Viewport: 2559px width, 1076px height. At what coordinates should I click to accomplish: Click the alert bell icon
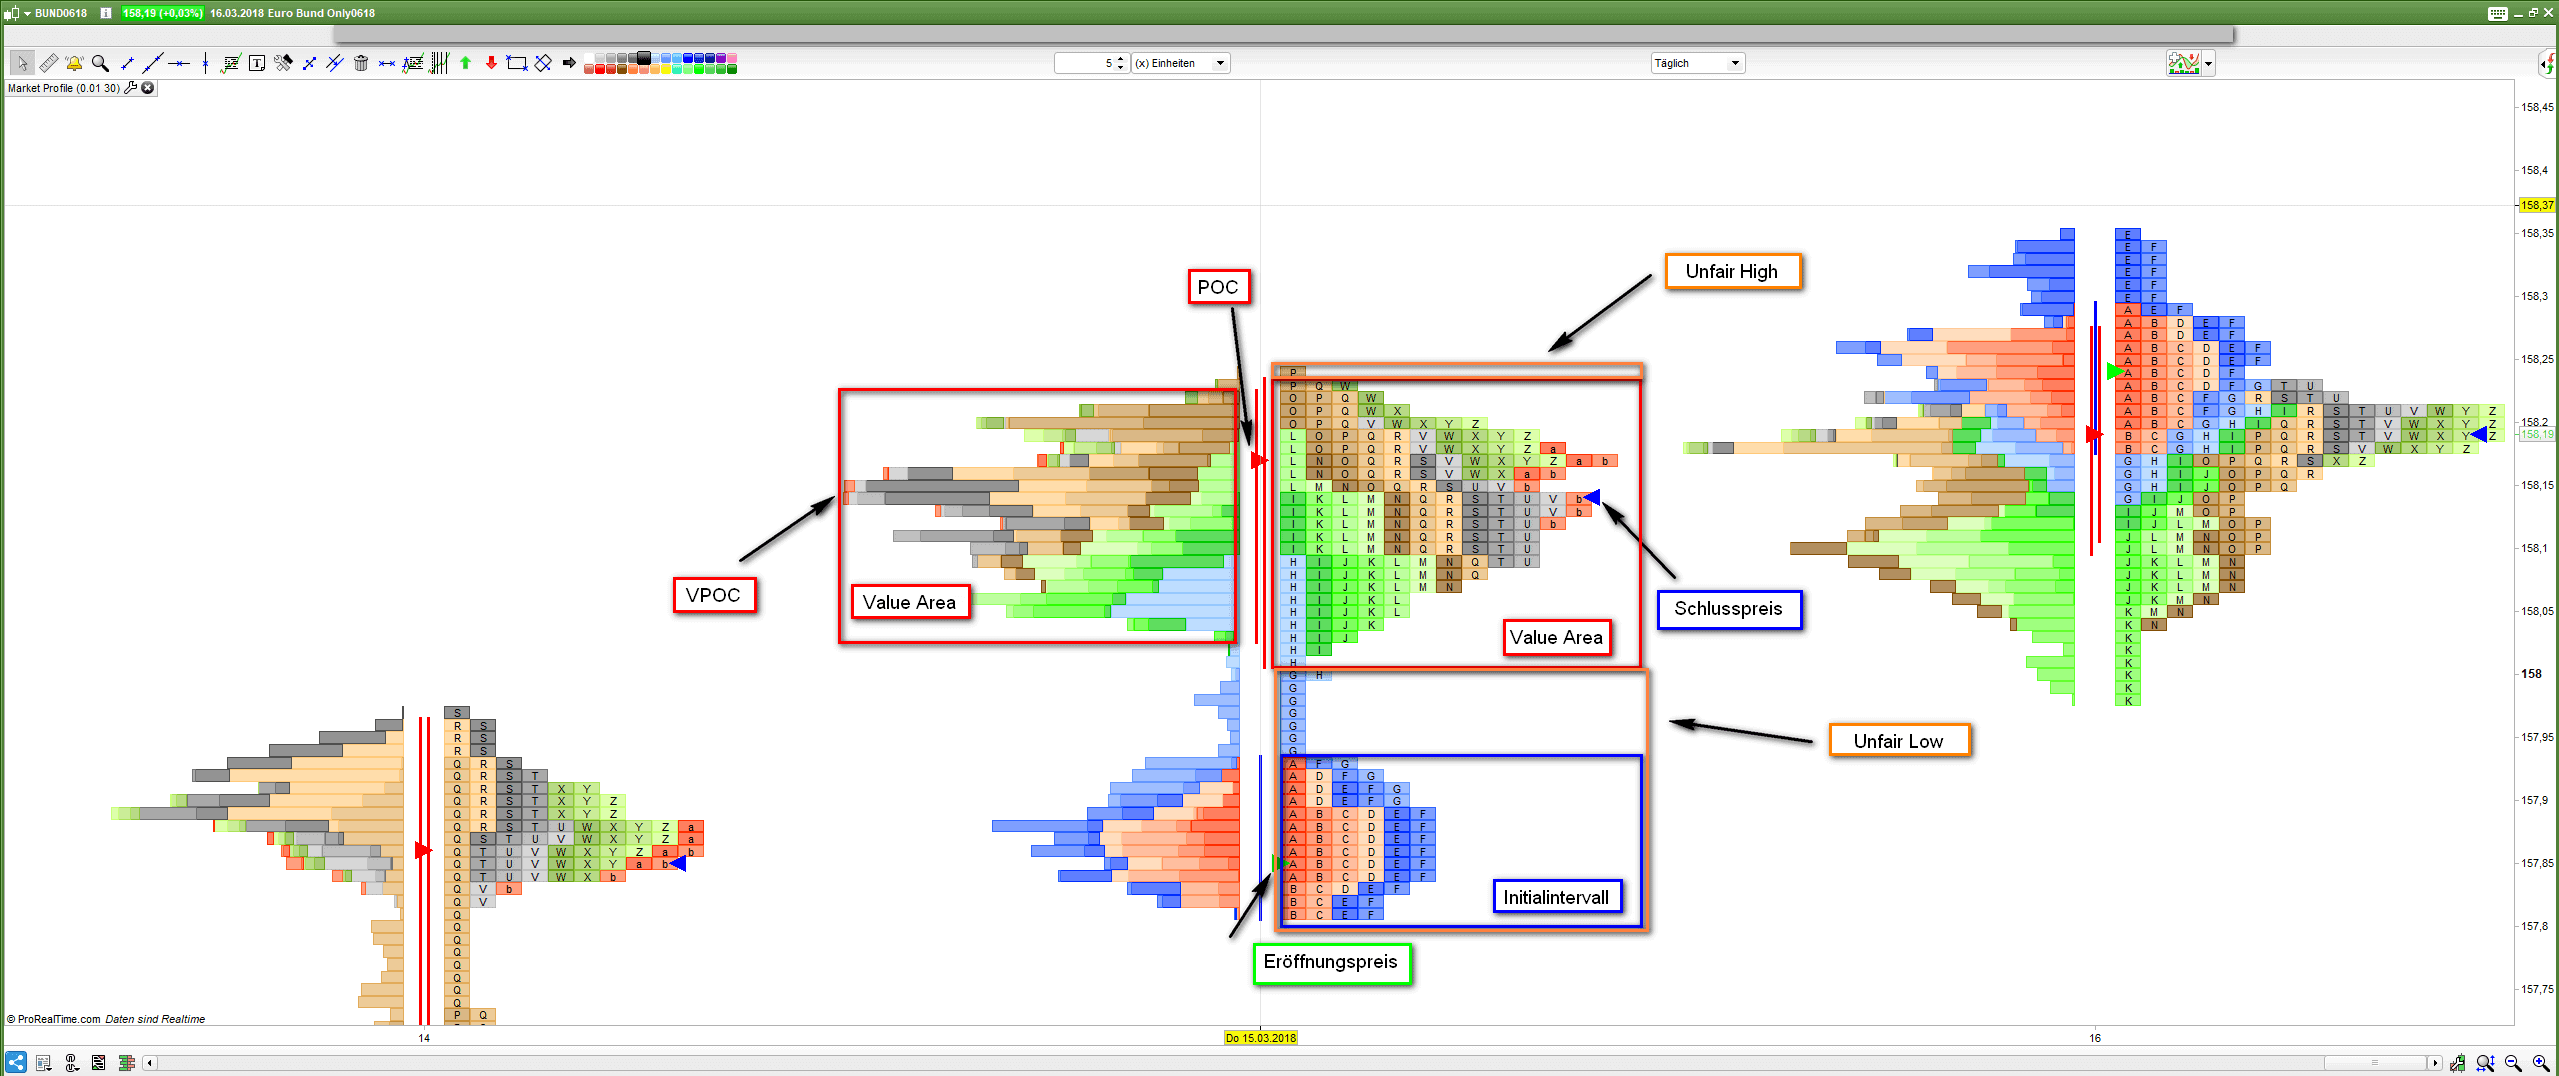tap(74, 63)
